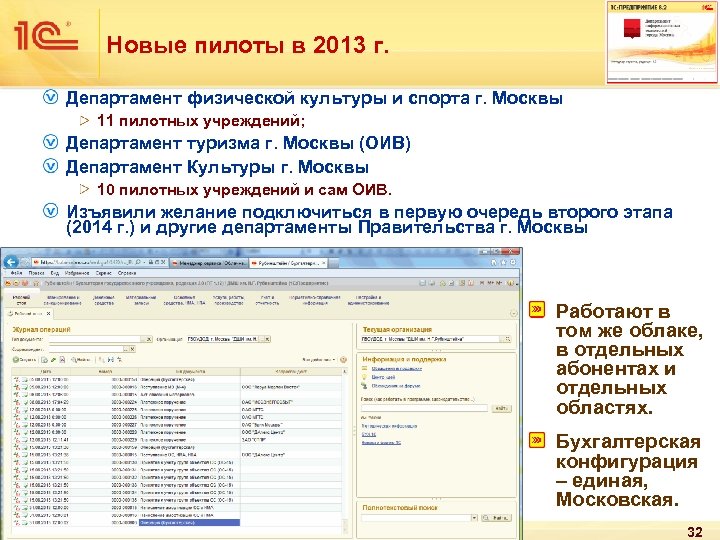Click the organization filter field in journal
This screenshot has width=720, height=540.
(223, 339)
